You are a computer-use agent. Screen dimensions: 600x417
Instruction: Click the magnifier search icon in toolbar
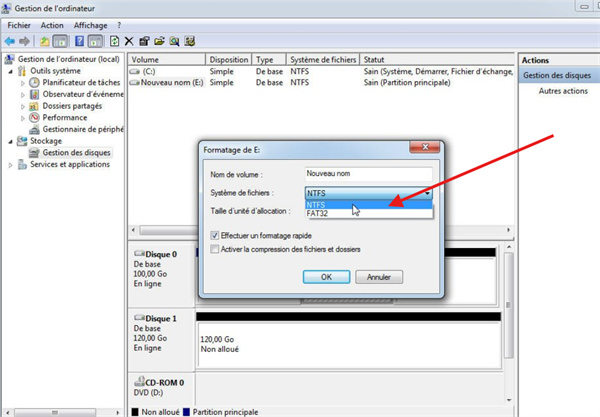click(174, 41)
